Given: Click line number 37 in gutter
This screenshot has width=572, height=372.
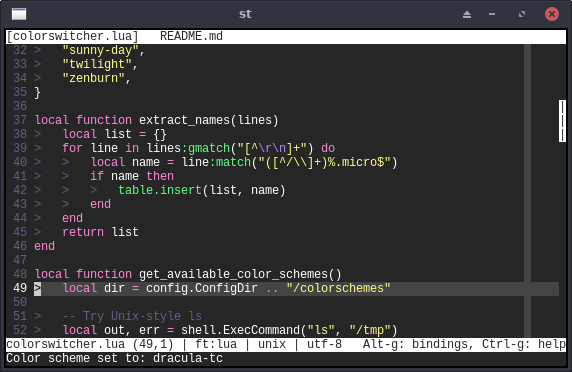Looking at the screenshot, I should coord(20,120).
